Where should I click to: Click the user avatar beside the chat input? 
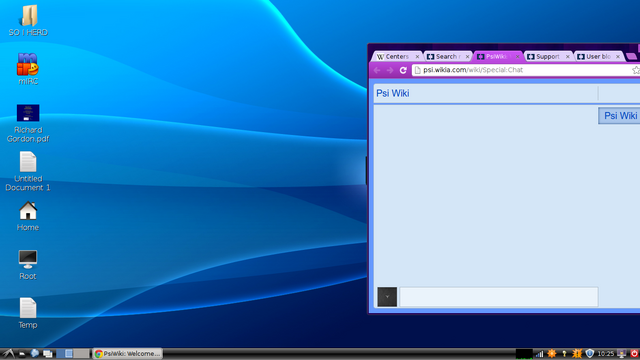pos(387,297)
